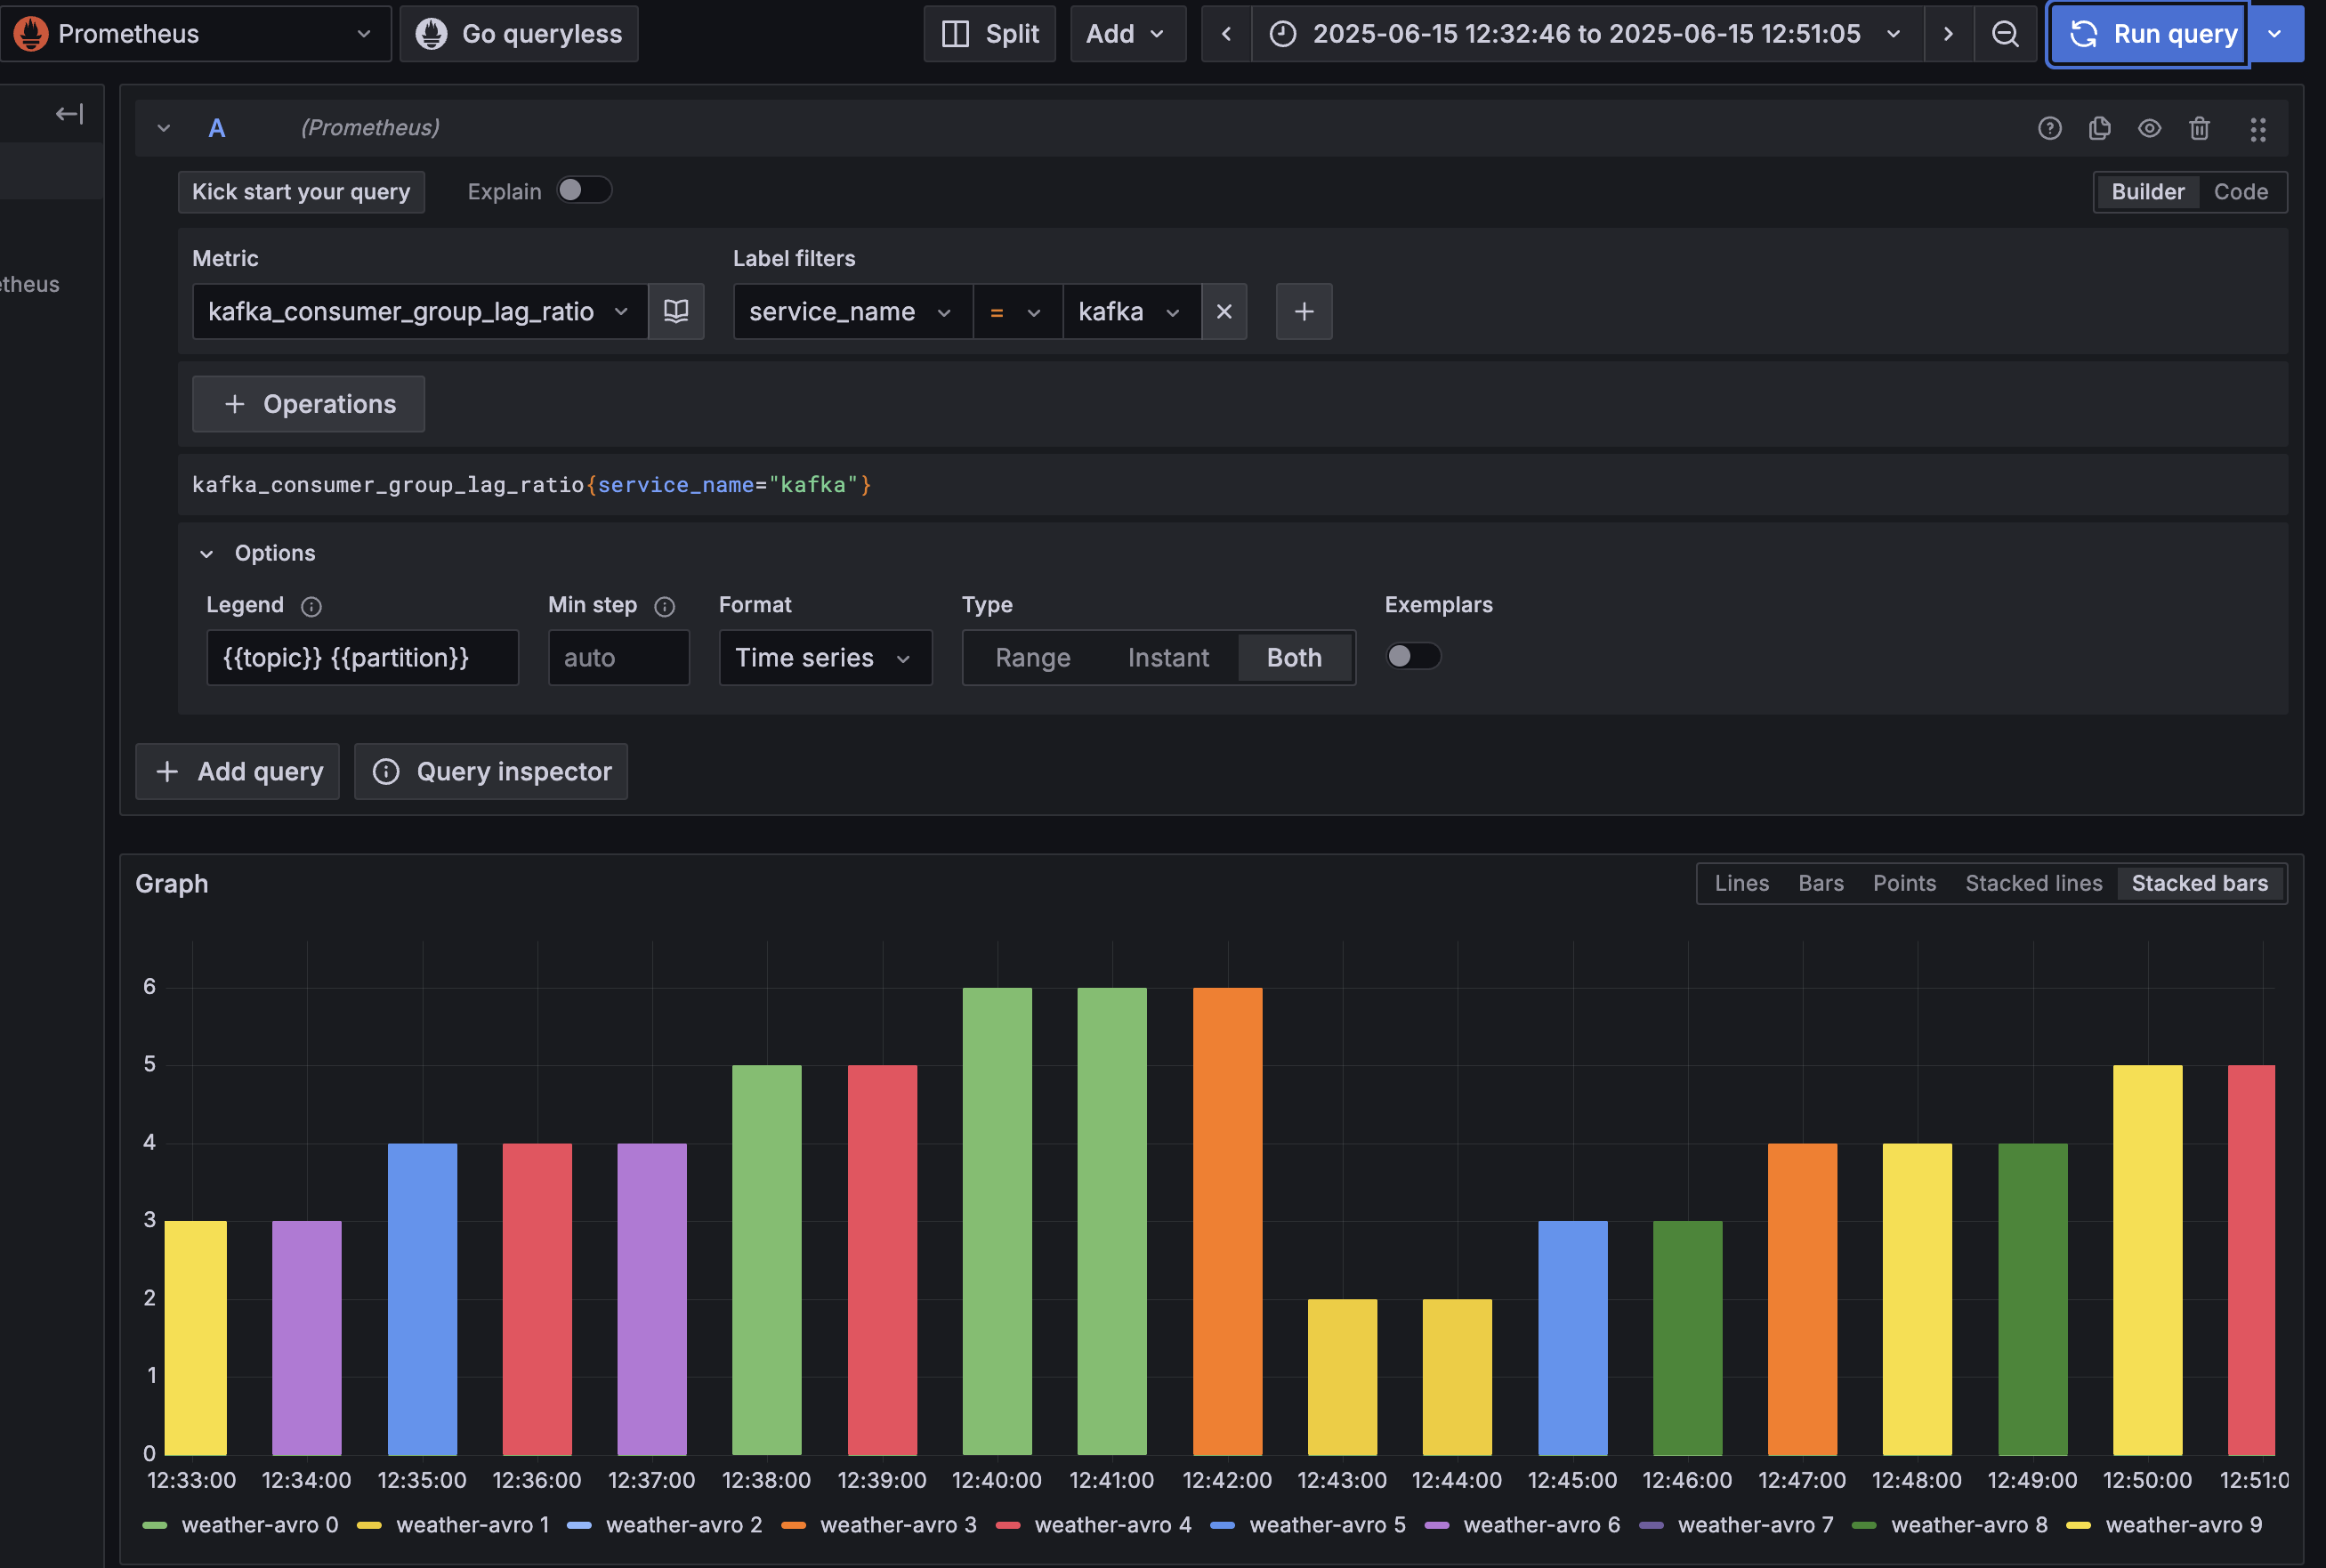Select Both query type

1294,658
